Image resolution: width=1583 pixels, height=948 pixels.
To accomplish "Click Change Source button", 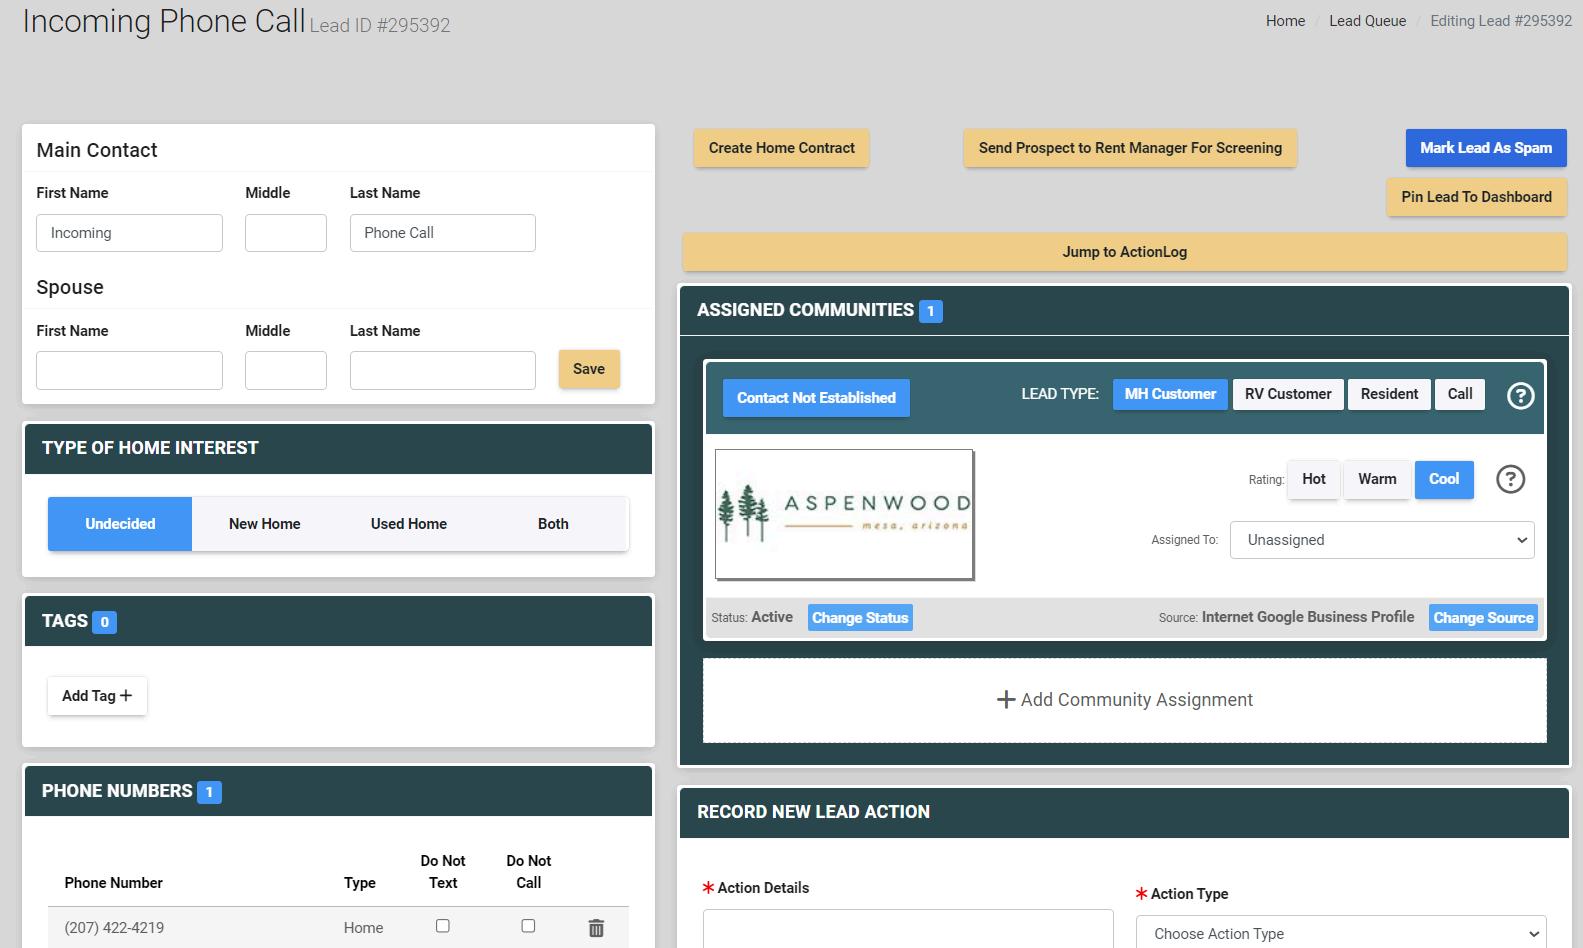I will click(1483, 618).
